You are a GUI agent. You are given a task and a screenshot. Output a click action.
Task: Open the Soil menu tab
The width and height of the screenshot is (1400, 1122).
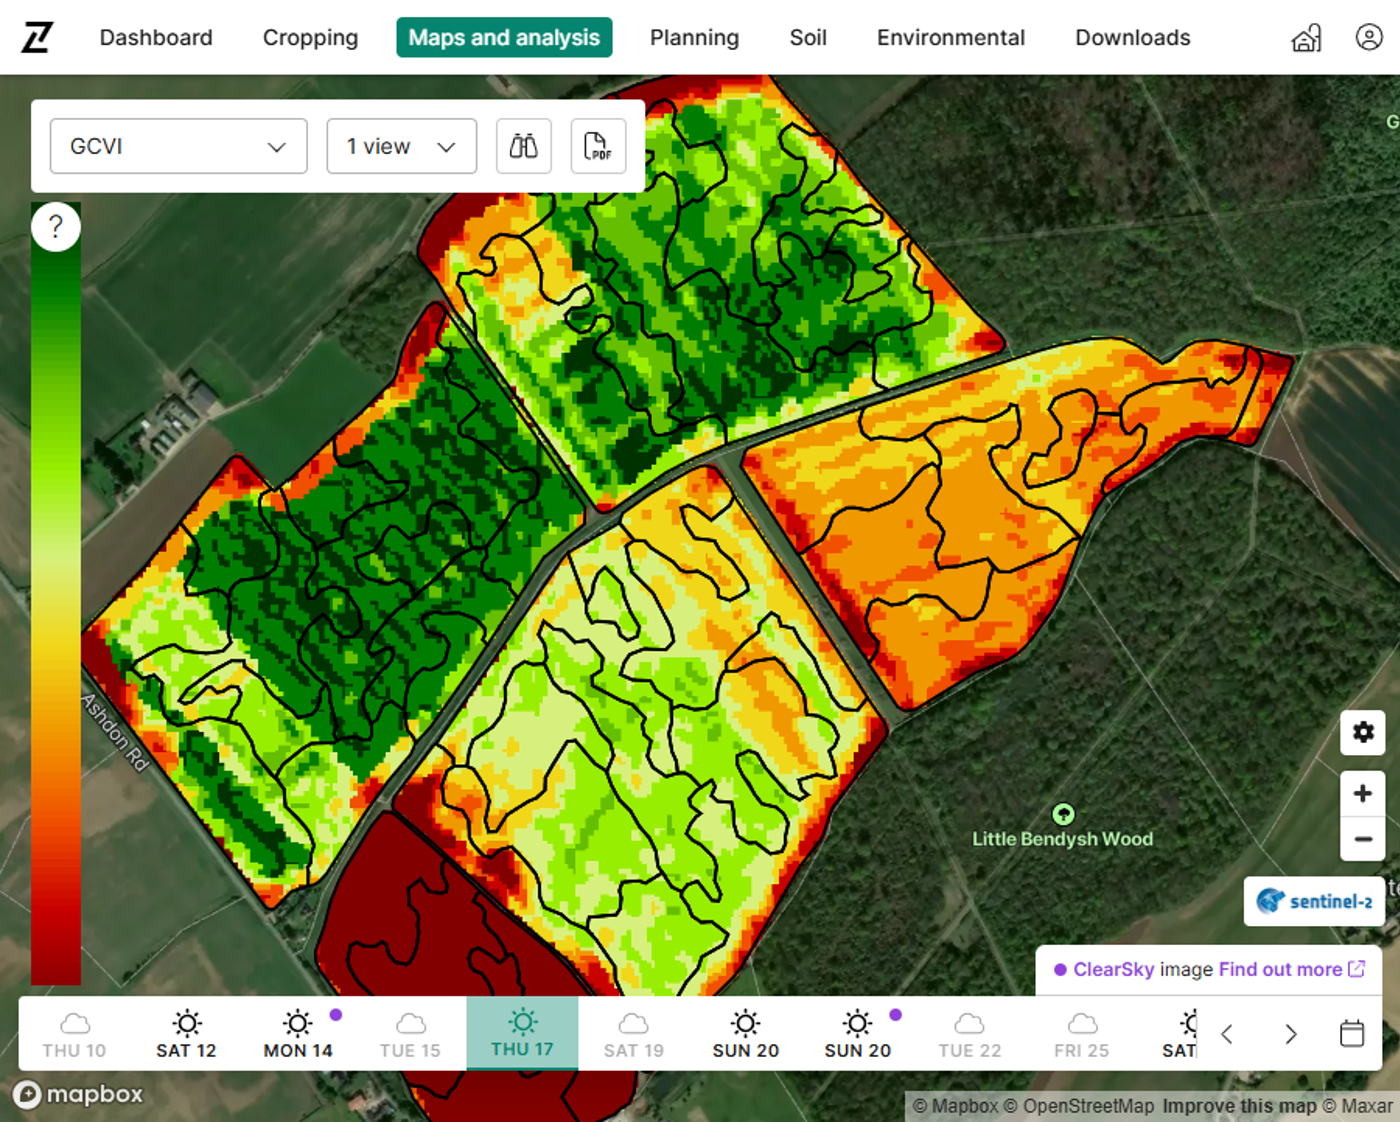807,38
